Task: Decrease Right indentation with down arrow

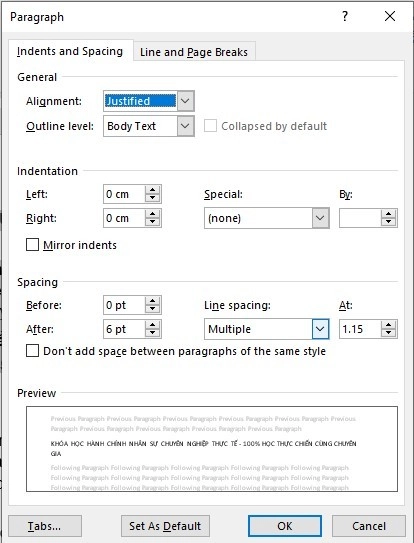Action: (x=152, y=222)
